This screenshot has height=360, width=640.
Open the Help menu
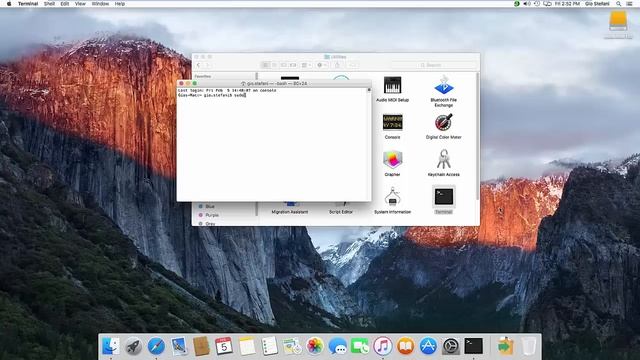point(120,4)
